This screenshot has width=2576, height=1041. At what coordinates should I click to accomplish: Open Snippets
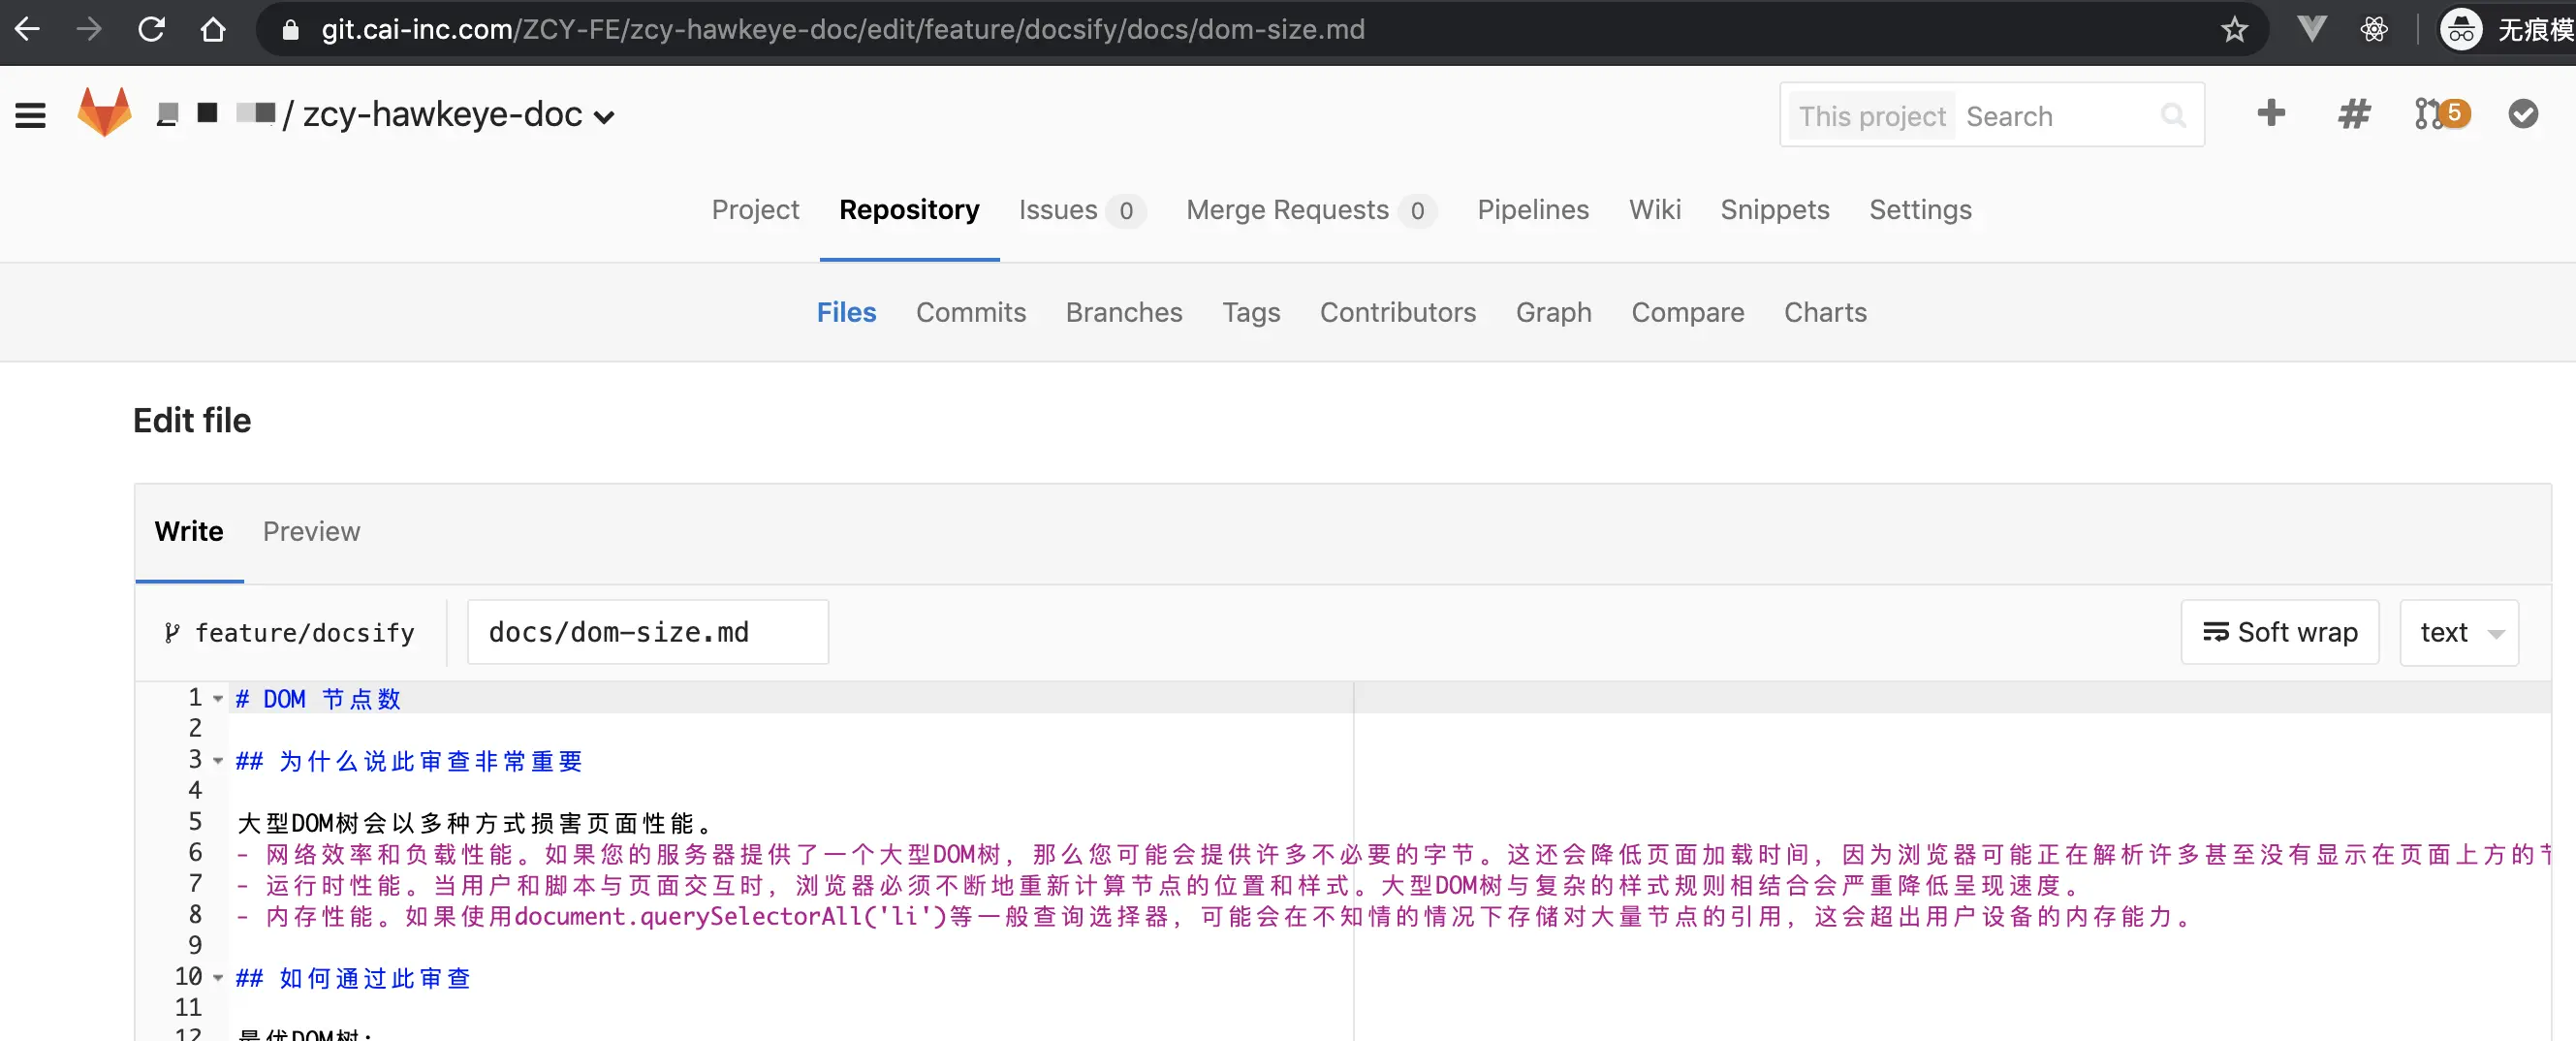pyautogui.click(x=1775, y=210)
